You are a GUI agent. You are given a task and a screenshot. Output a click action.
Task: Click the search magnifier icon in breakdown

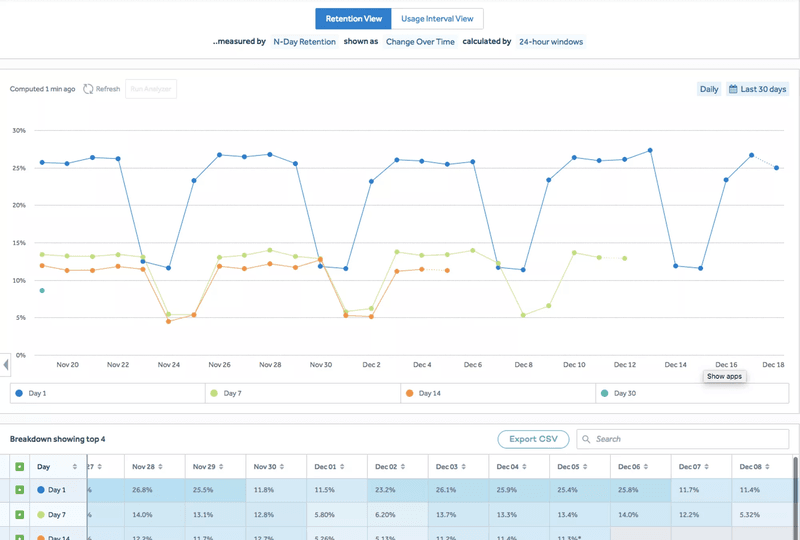586,439
